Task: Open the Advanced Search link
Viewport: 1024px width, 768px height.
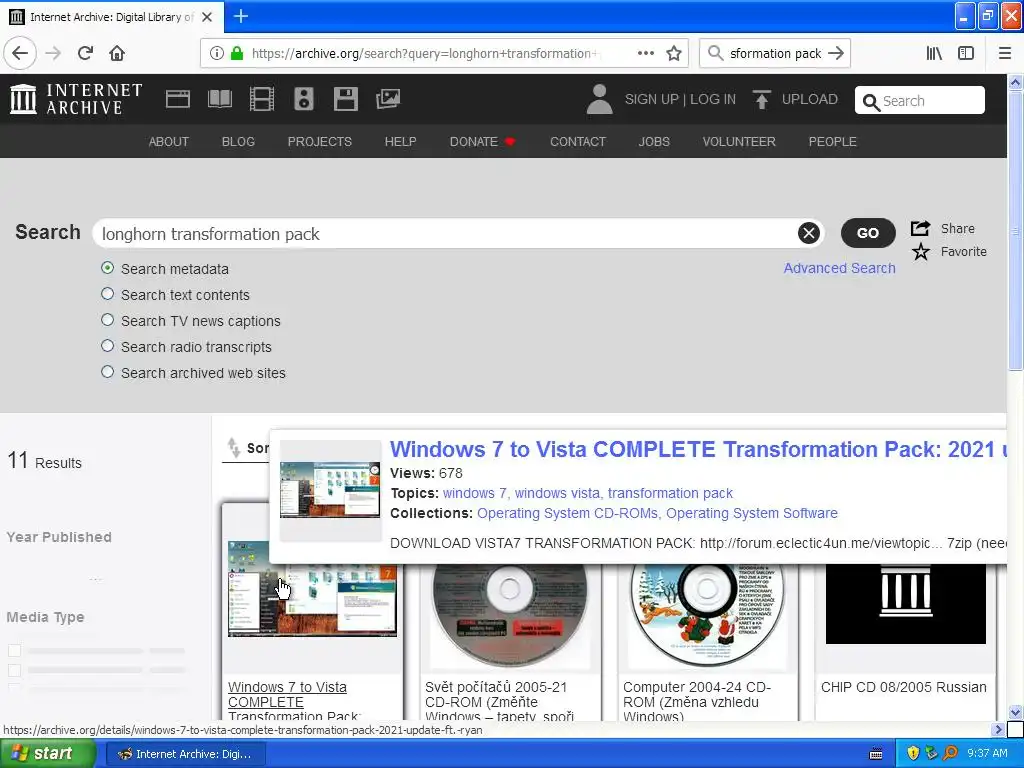Action: point(839,268)
